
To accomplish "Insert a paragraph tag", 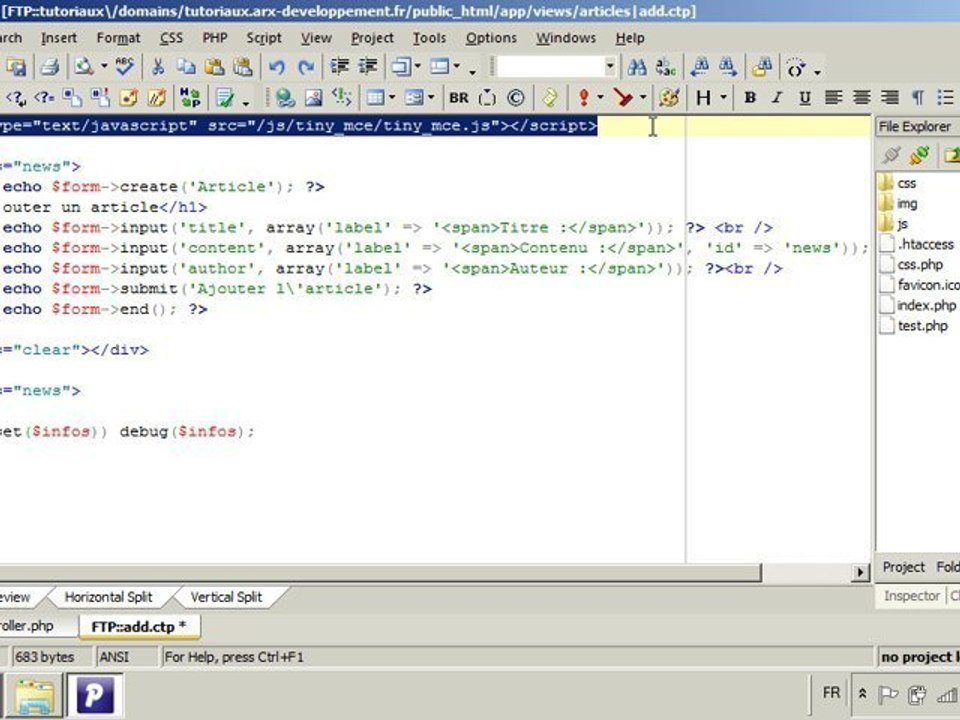I will (918, 97).
